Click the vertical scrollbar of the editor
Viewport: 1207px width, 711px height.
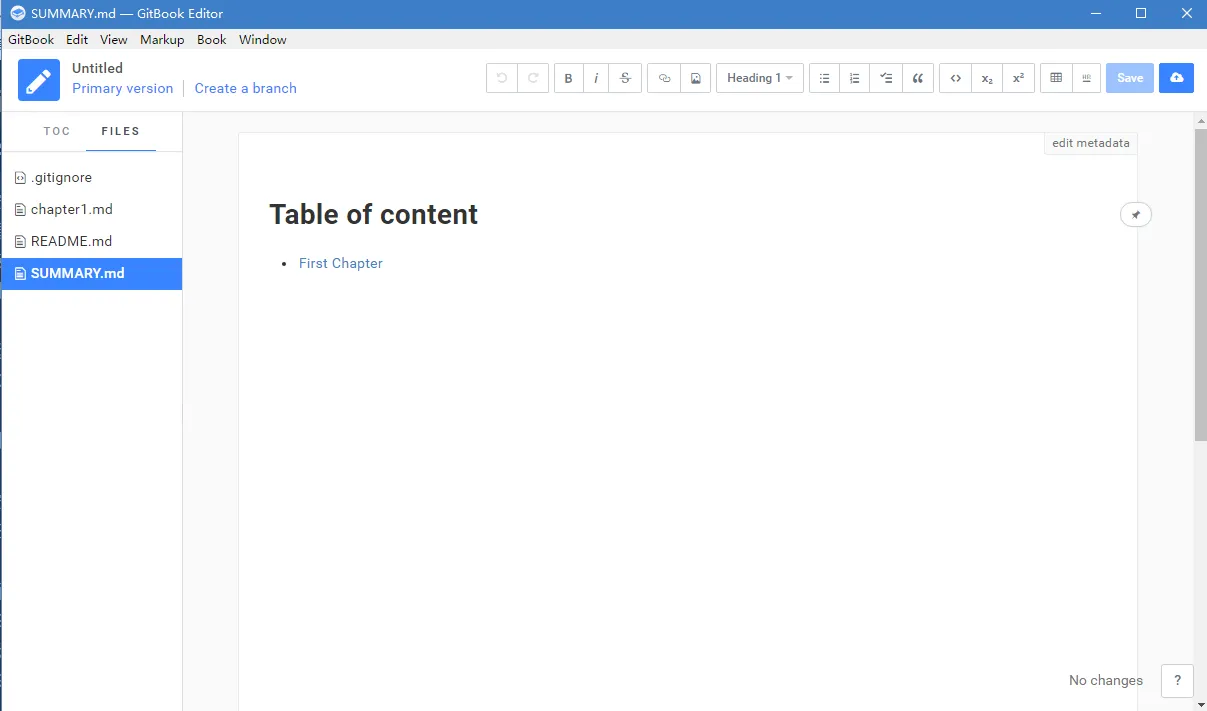(1200, 285)
